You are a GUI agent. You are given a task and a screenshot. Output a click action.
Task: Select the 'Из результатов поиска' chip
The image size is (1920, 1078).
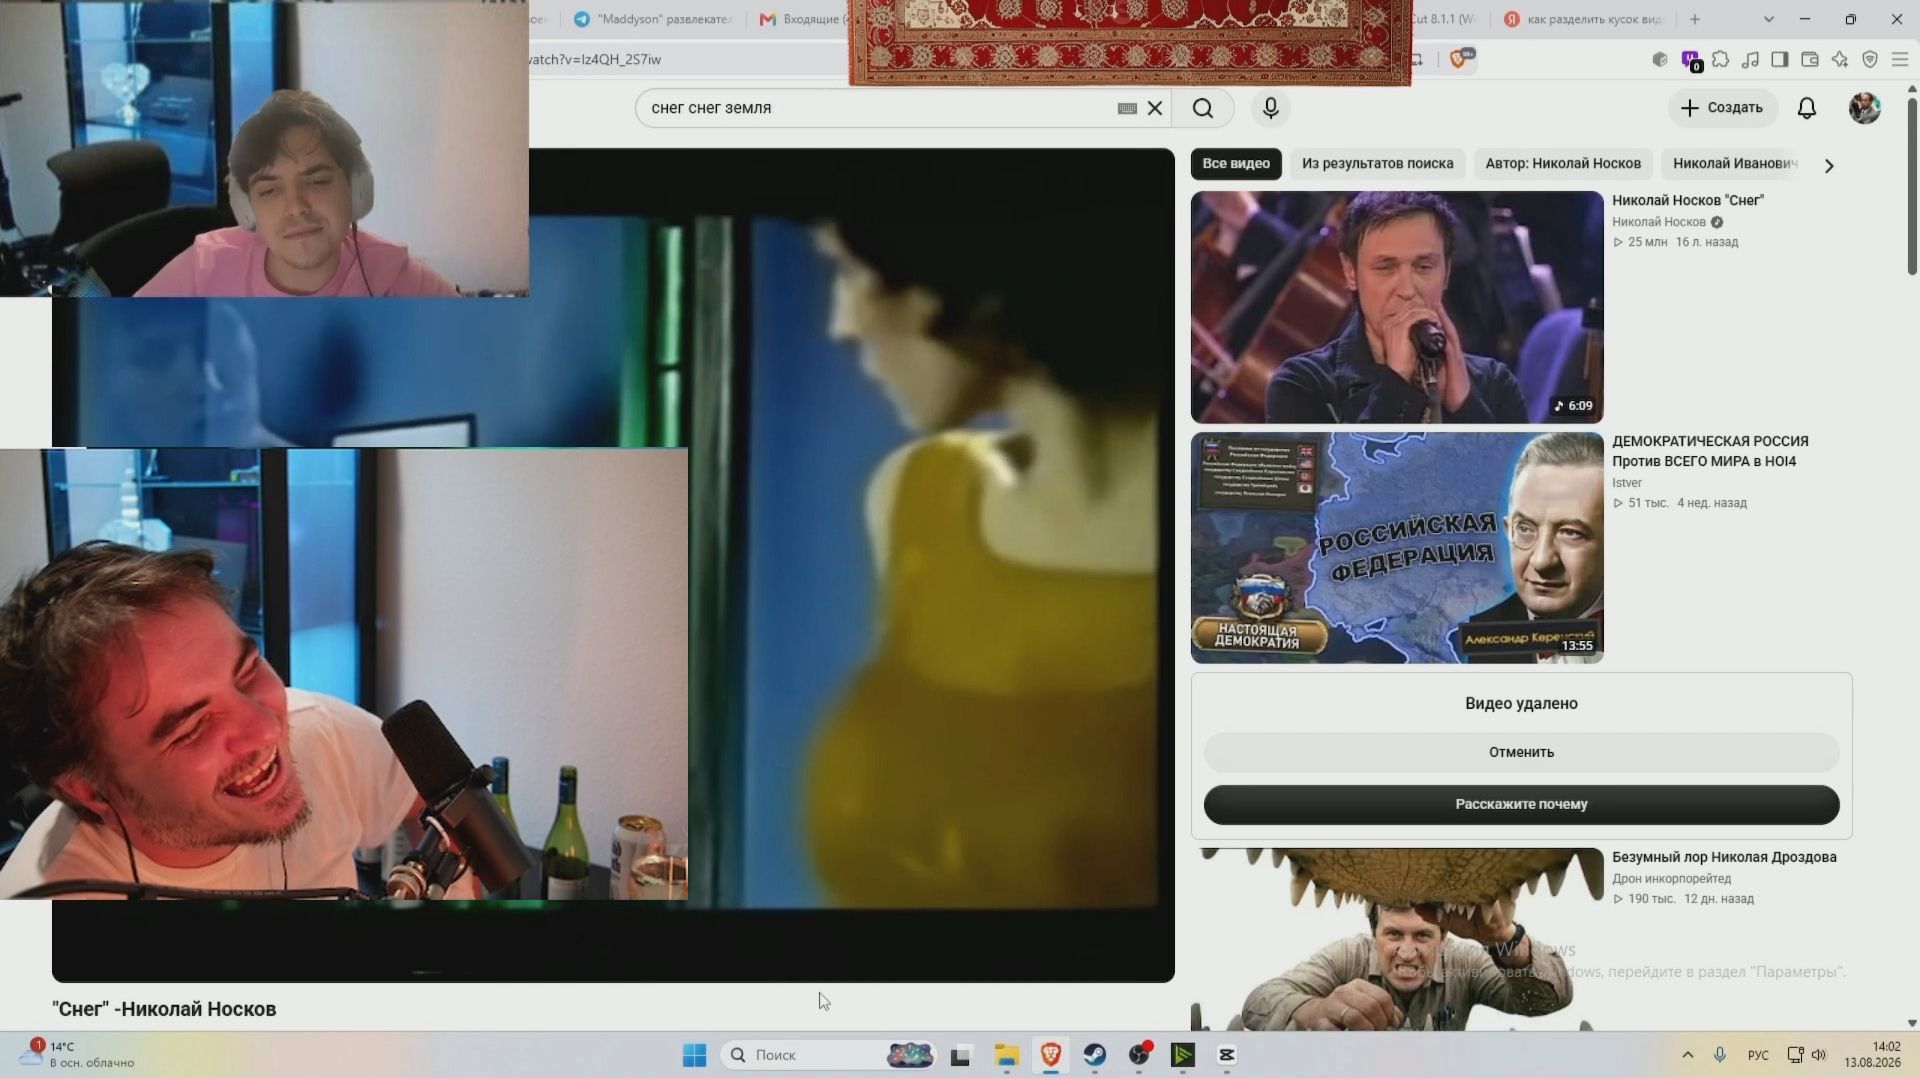click(1378, 163)
